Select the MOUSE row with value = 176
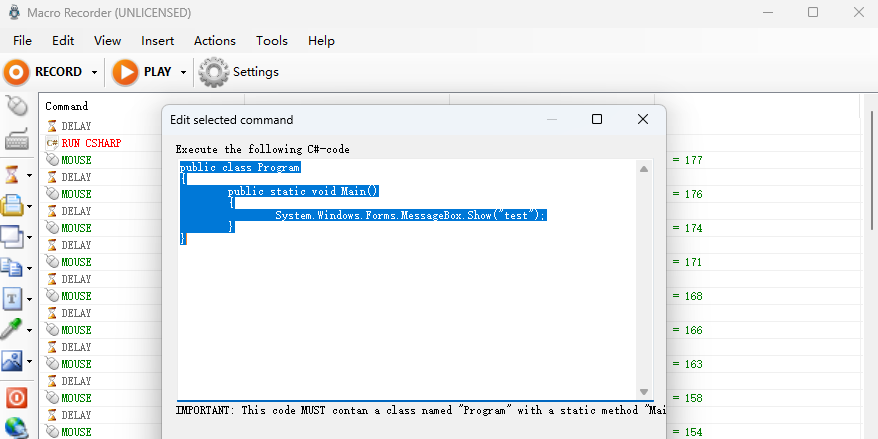878x439 pixels. [450, 194]
